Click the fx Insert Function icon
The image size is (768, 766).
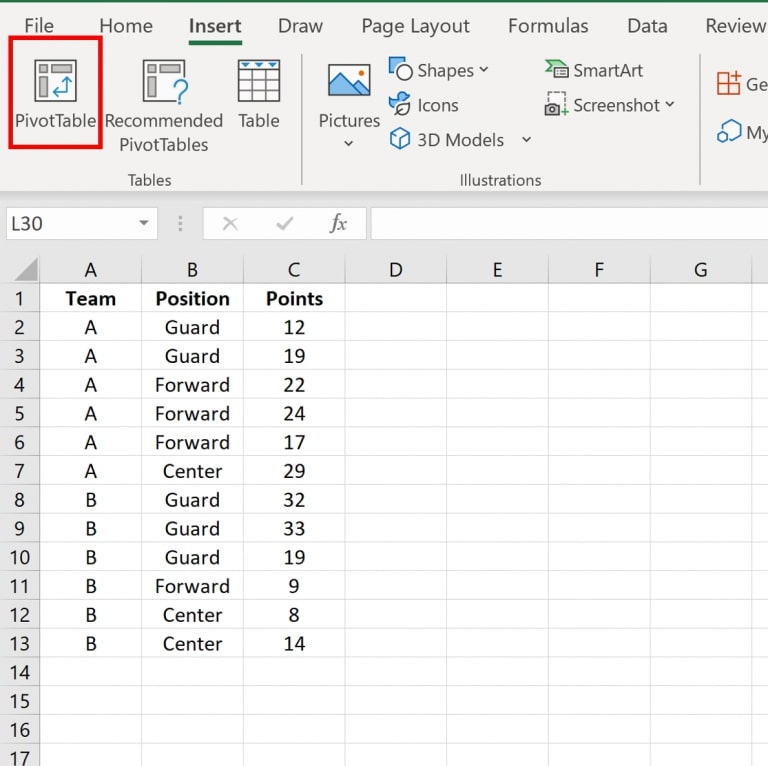pos(338,224)
